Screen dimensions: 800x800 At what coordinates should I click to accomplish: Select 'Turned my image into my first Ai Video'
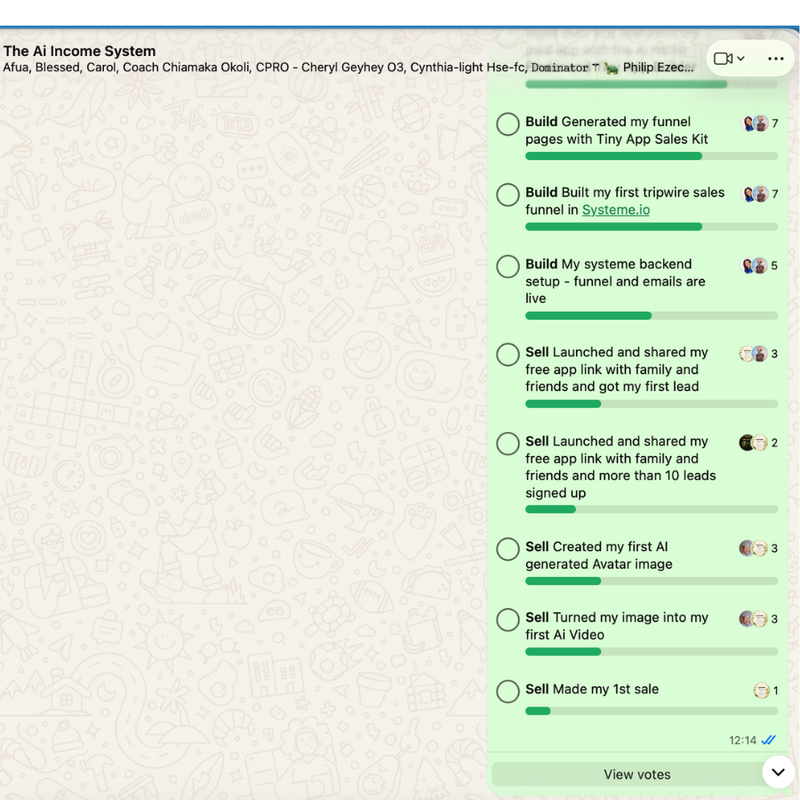(508, 619)
